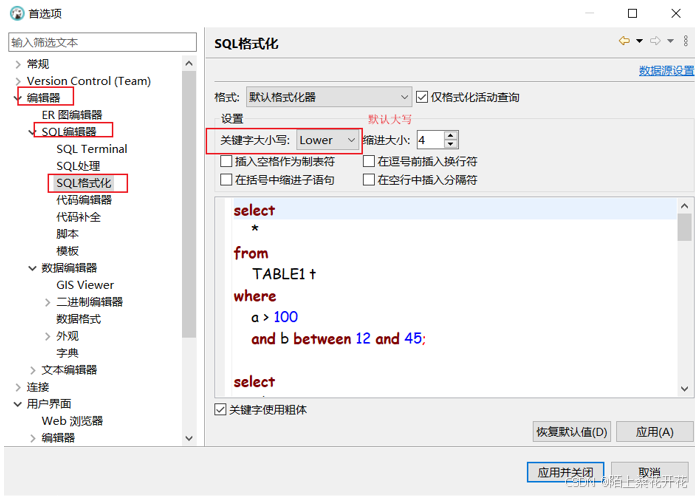Click tree panel scrollbar down arrow
This screenshot has width=695, height=496.
(189, 438)
